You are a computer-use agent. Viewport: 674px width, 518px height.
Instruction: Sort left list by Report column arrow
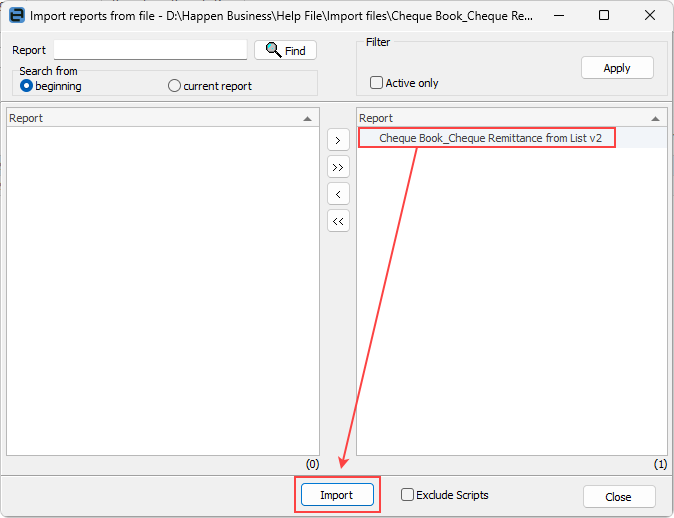pos(307,119)
